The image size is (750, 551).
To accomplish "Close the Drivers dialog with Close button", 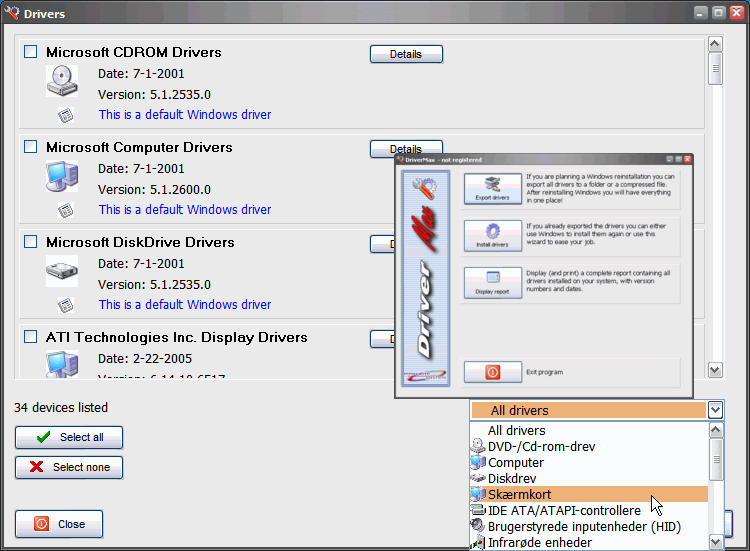I will pos(59,524).
